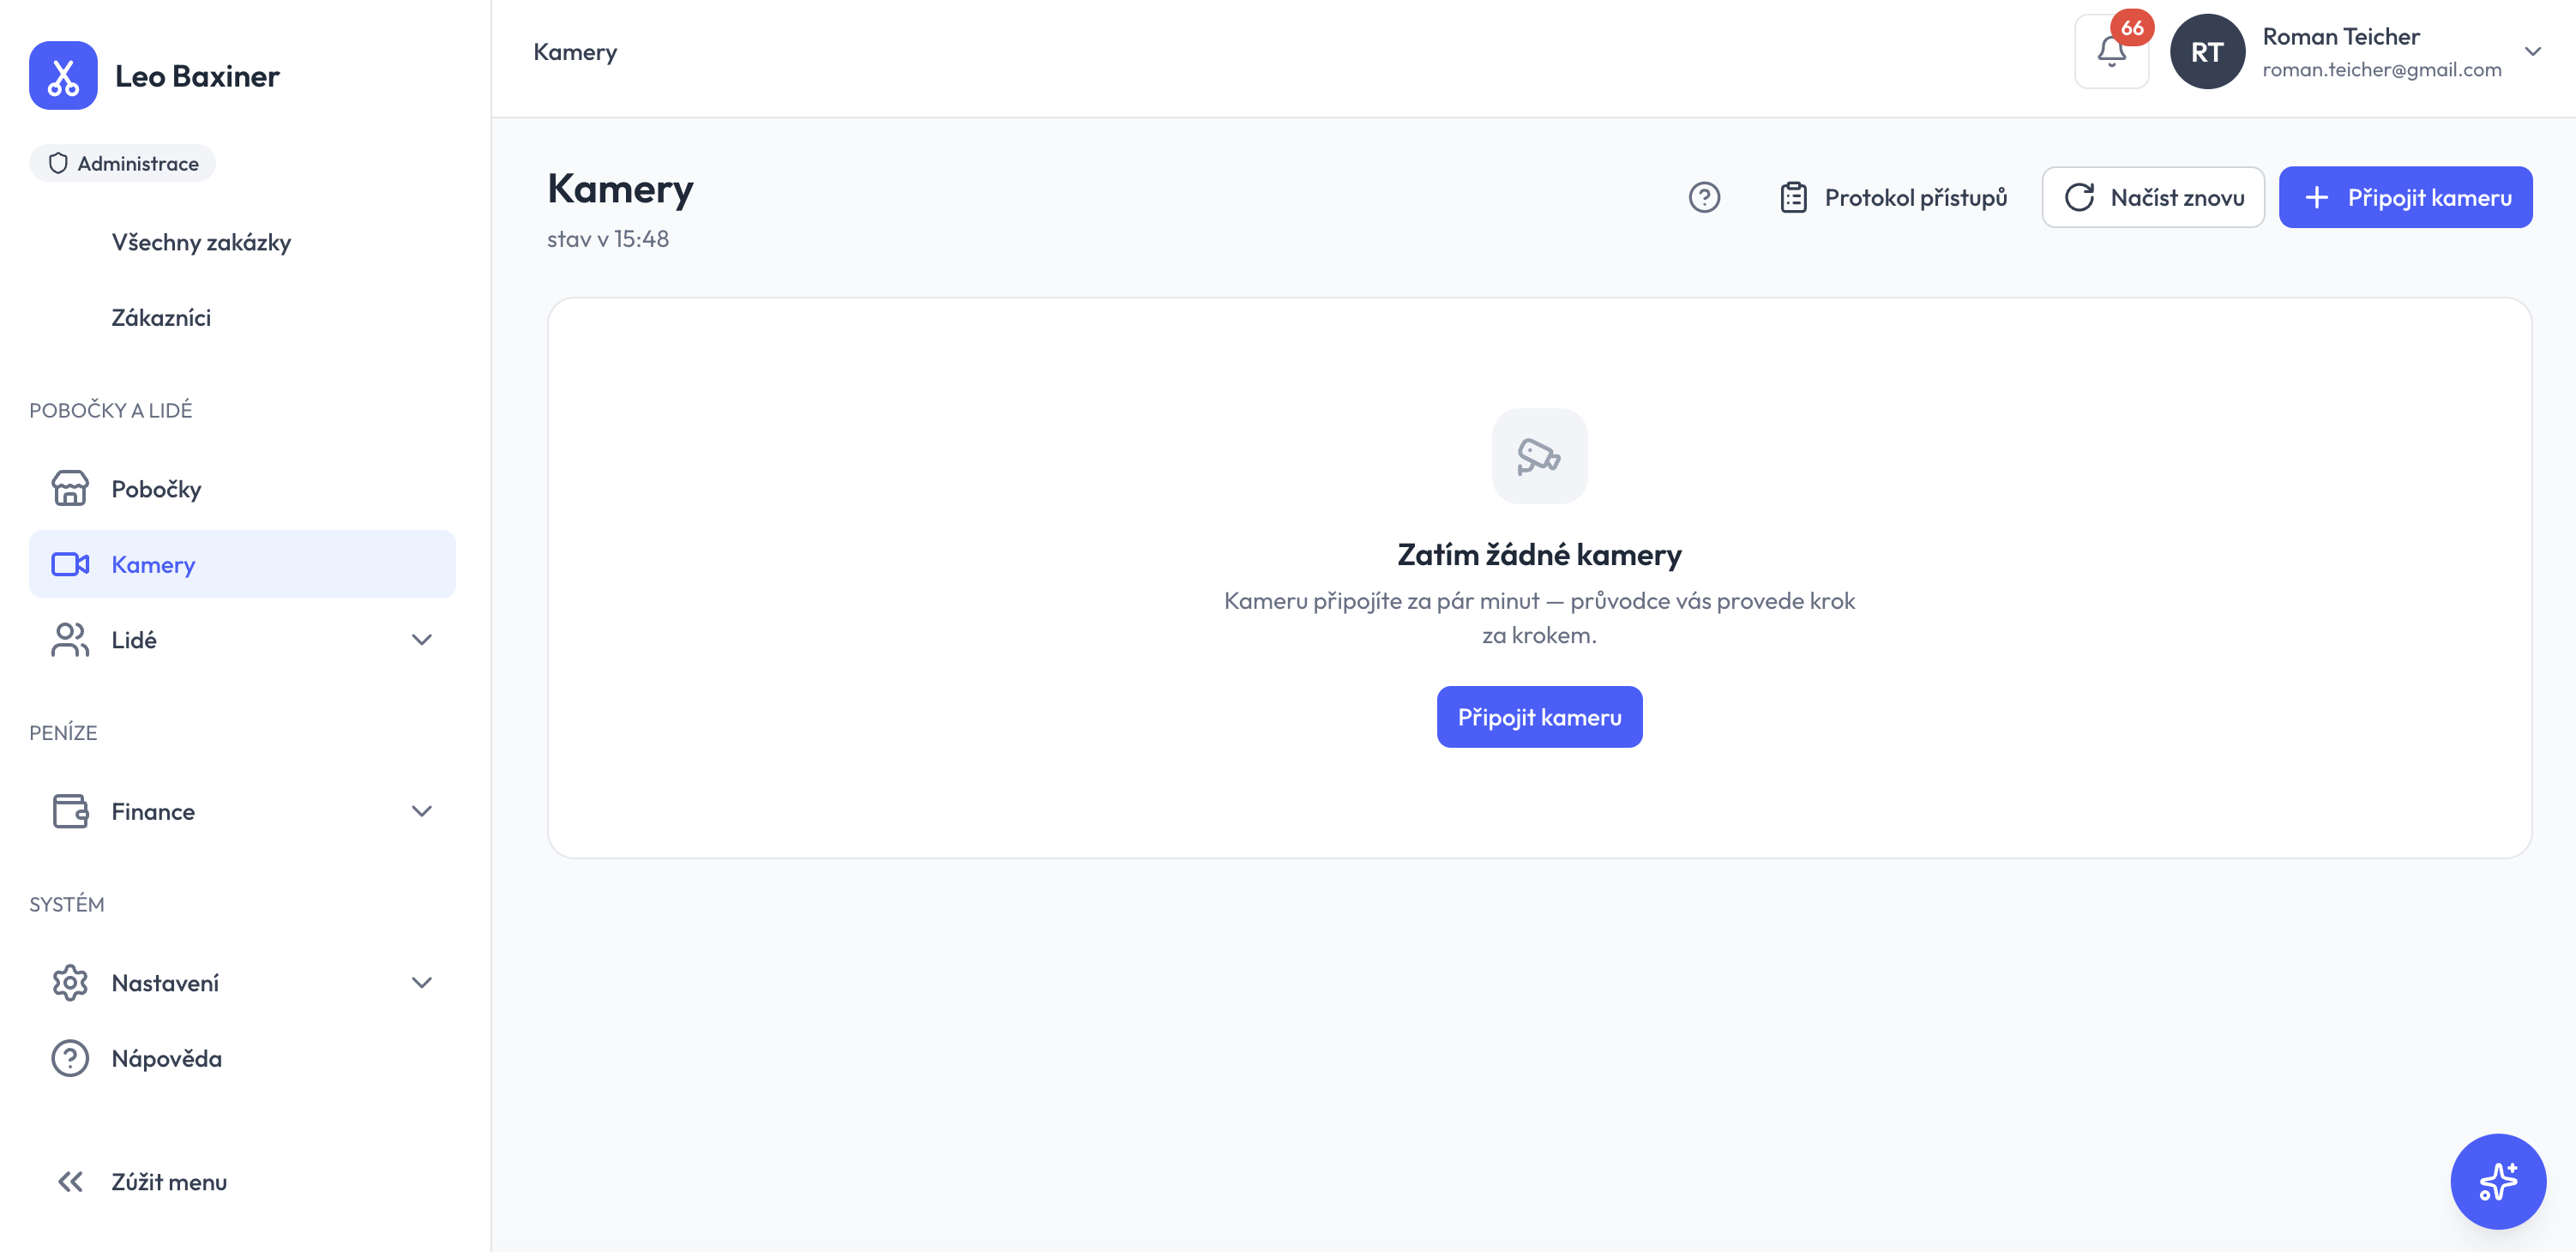
Task: Click the AI assistant sparkle button
Action: [2497, 1181]
